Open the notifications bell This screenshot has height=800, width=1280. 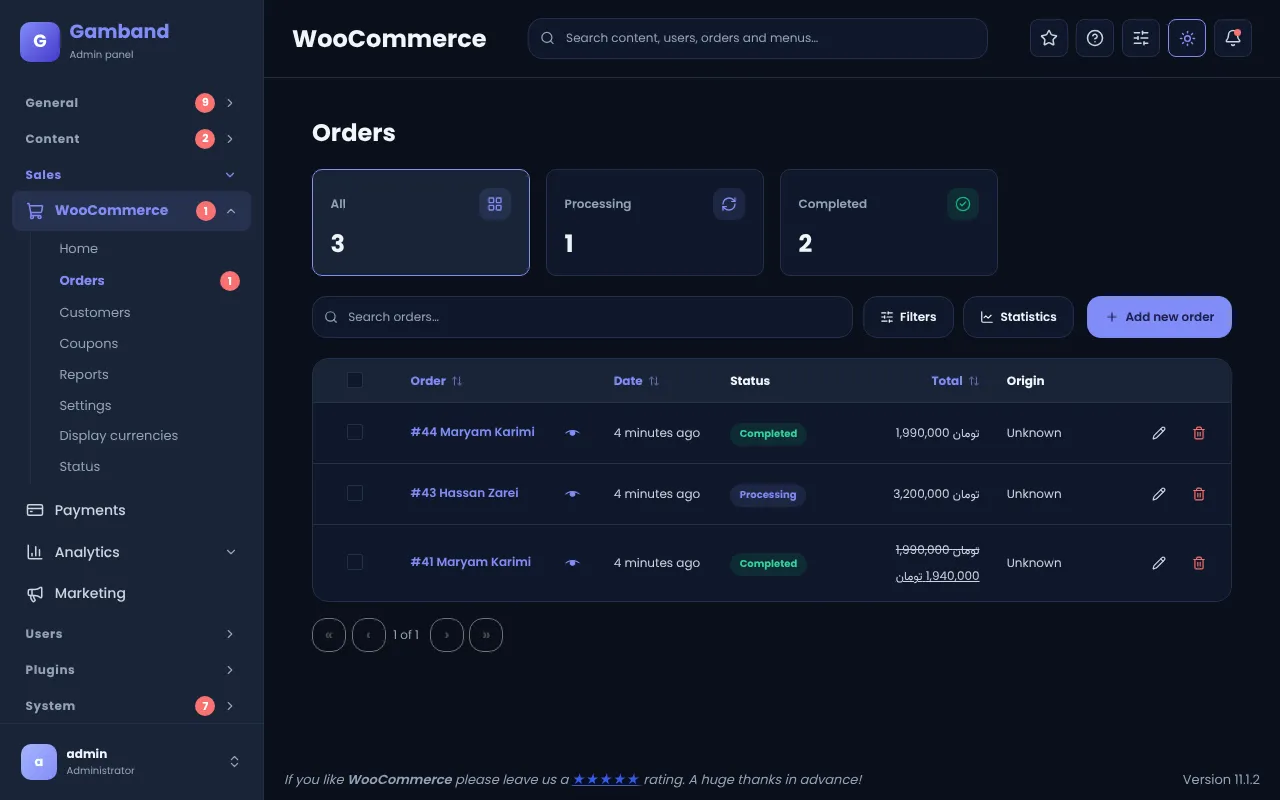coord(1233,38)
